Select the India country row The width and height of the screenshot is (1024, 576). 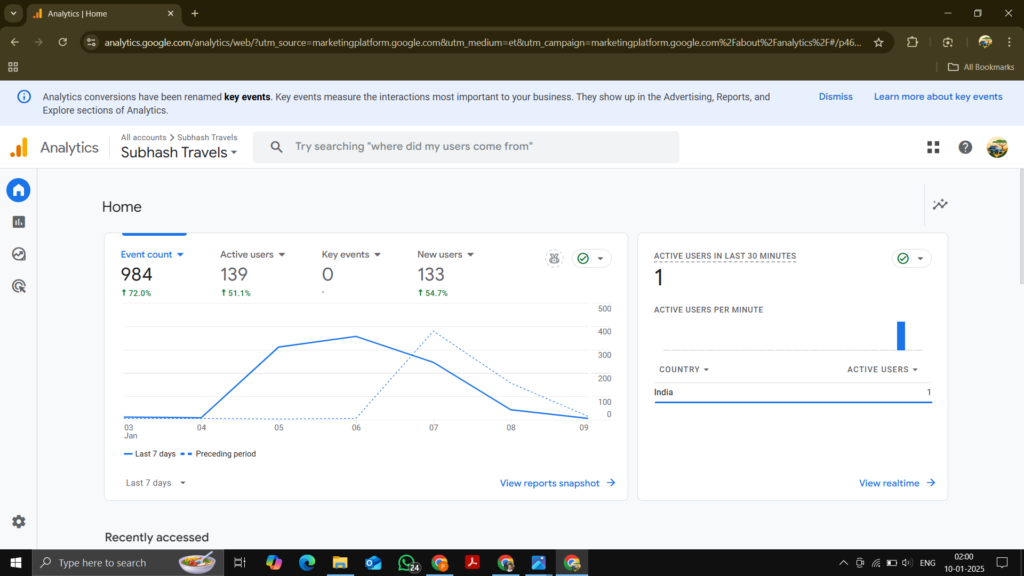pyautogui.click(x=793, y=392)
